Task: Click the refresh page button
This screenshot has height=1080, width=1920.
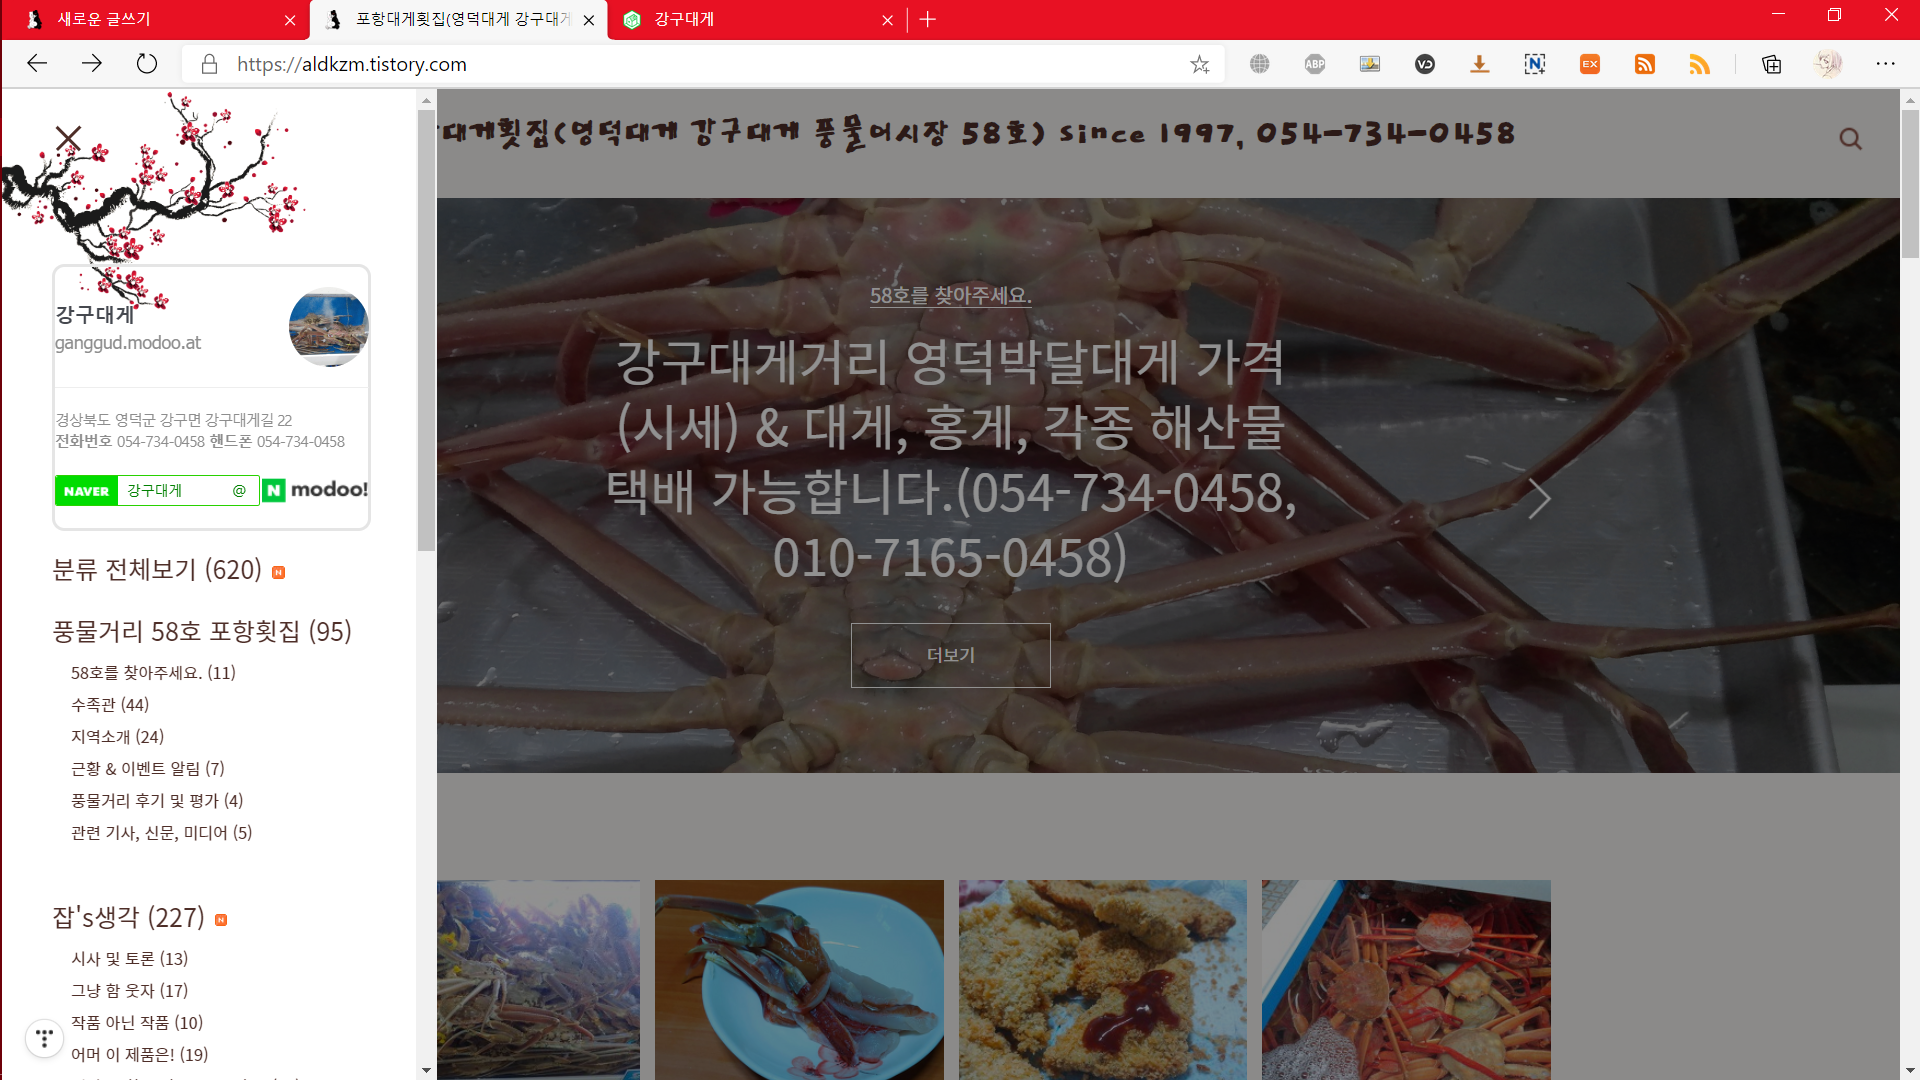Action: (147, 65)
